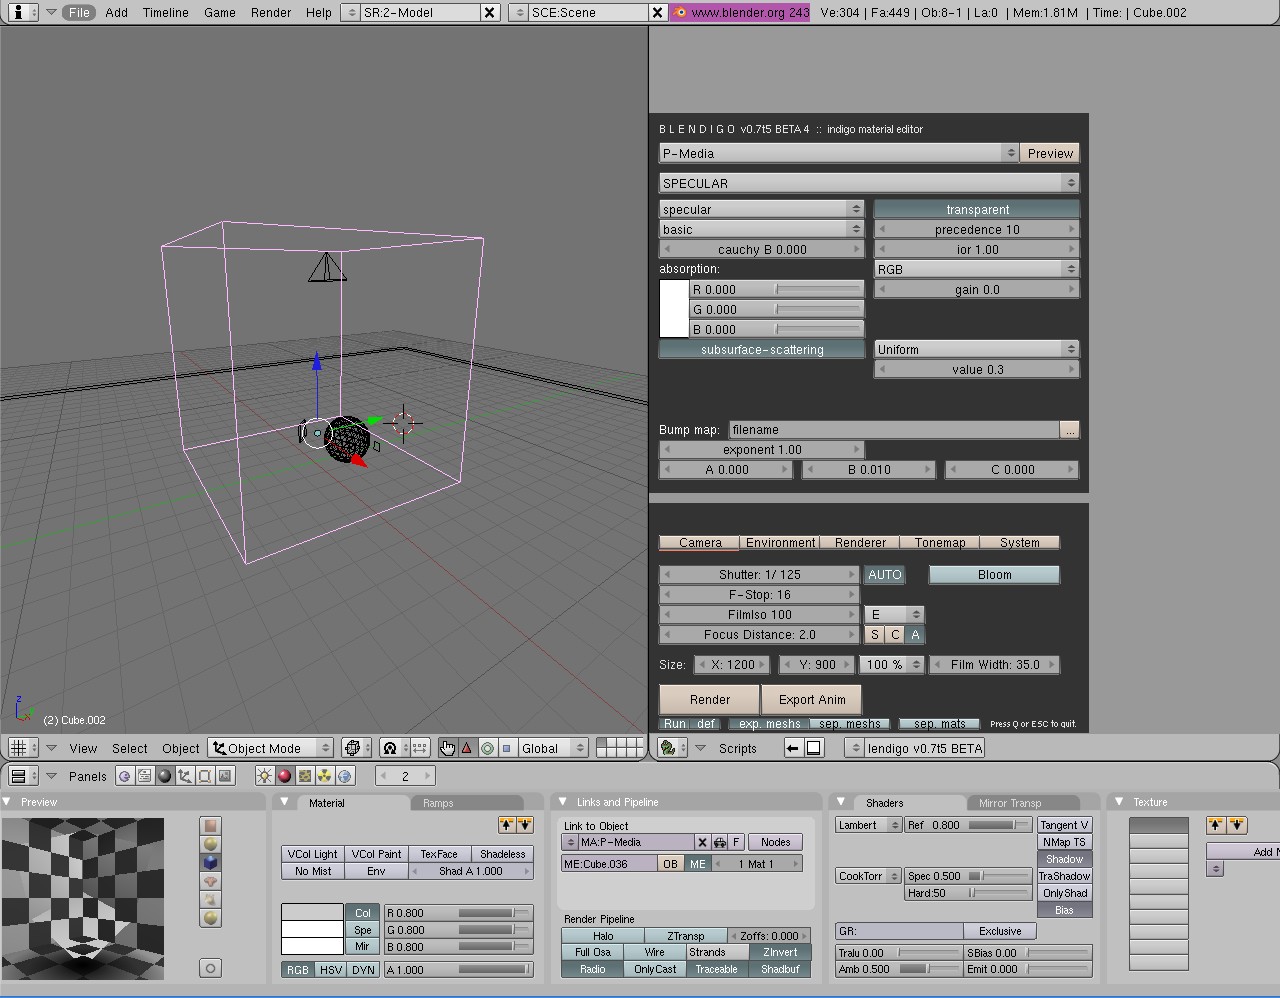Switch to the Environment tab
This screenshot has width=1280, height=998.
780,542
